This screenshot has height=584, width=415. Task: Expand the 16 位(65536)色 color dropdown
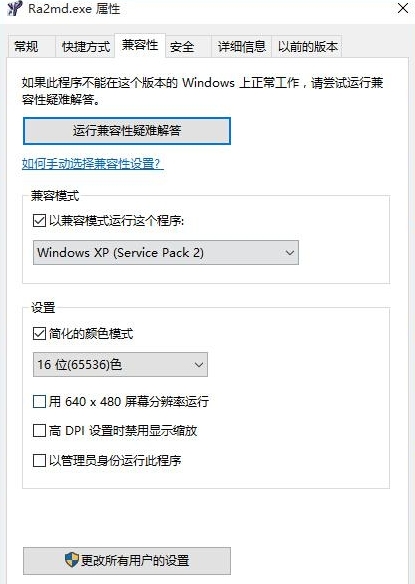(120, 364)
